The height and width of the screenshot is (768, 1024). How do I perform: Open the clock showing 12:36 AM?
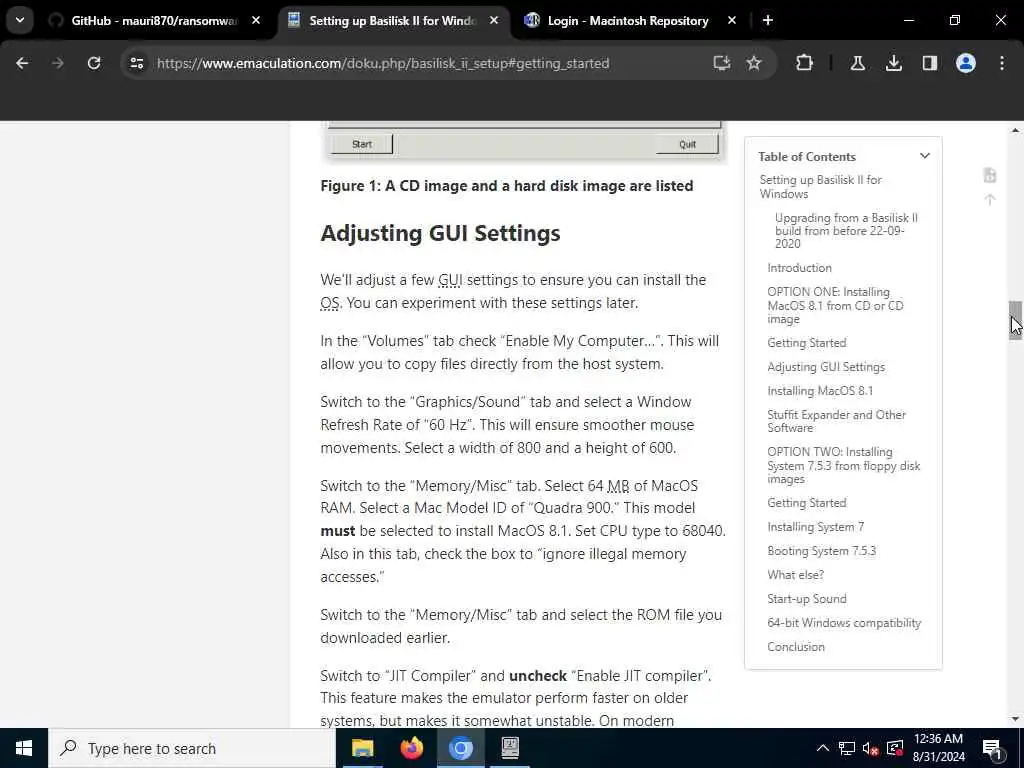click(x=938, y=748)
